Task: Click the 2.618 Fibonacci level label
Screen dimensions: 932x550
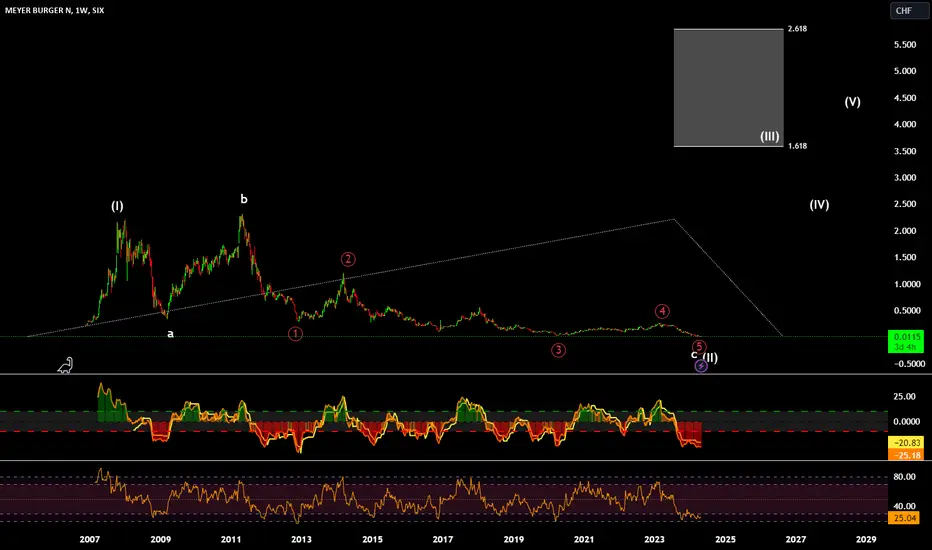Action: point(797,29)
